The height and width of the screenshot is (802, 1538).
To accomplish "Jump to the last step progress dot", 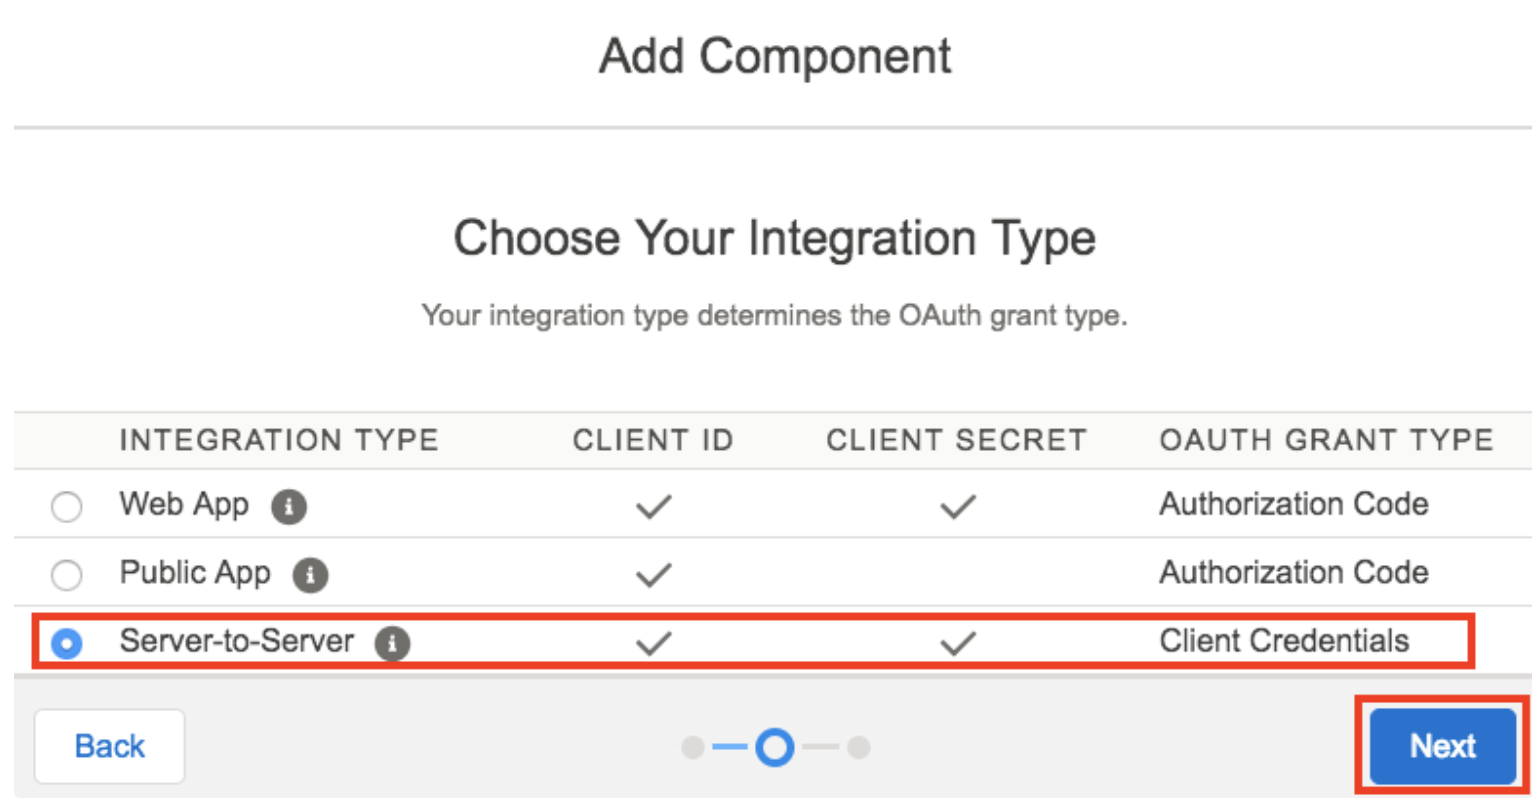I will pos(858,747).
